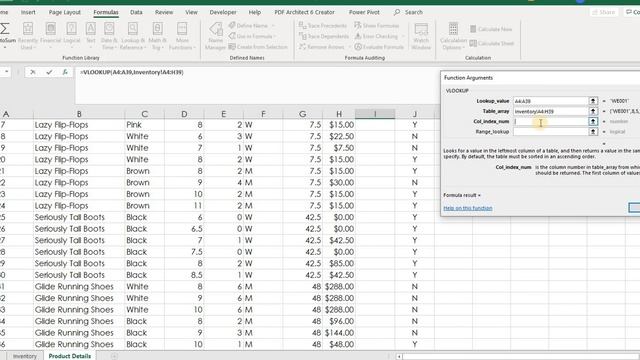Screen dimensions: 640x360
Task: Open the Review ribbon tab
Action: 164,12
